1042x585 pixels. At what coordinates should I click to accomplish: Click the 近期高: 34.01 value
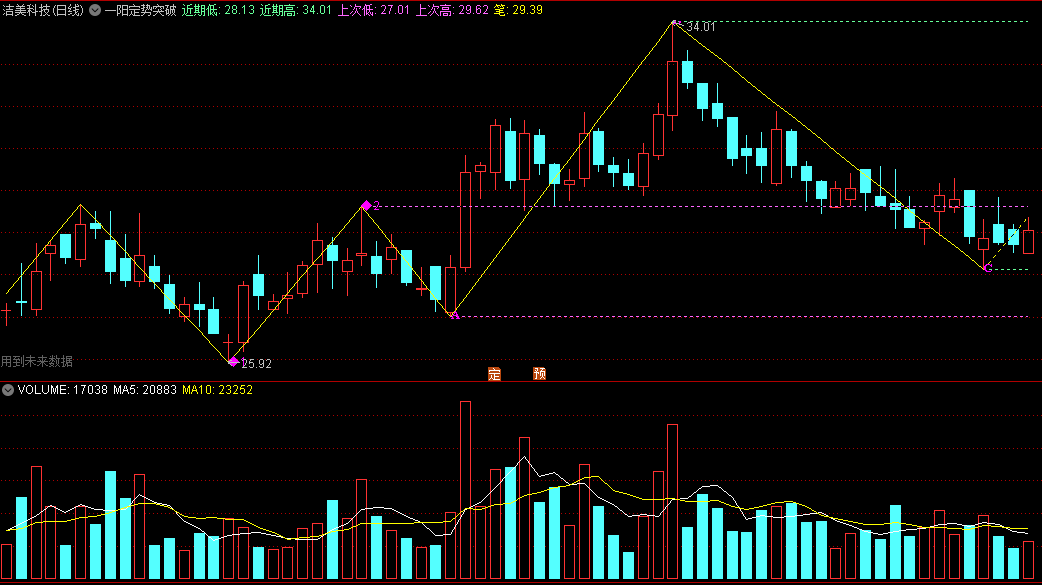296,10
